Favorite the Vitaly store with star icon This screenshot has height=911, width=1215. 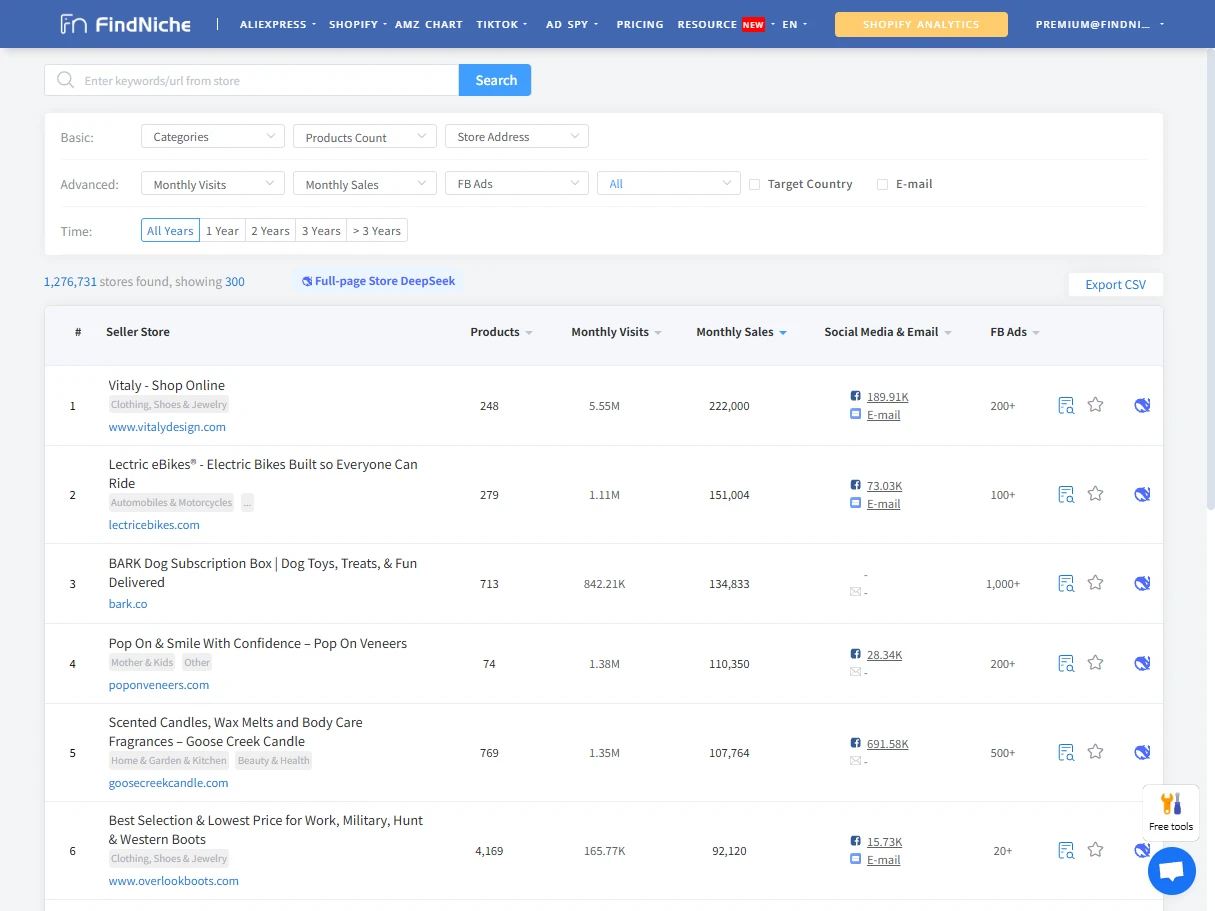point(1095,405)
